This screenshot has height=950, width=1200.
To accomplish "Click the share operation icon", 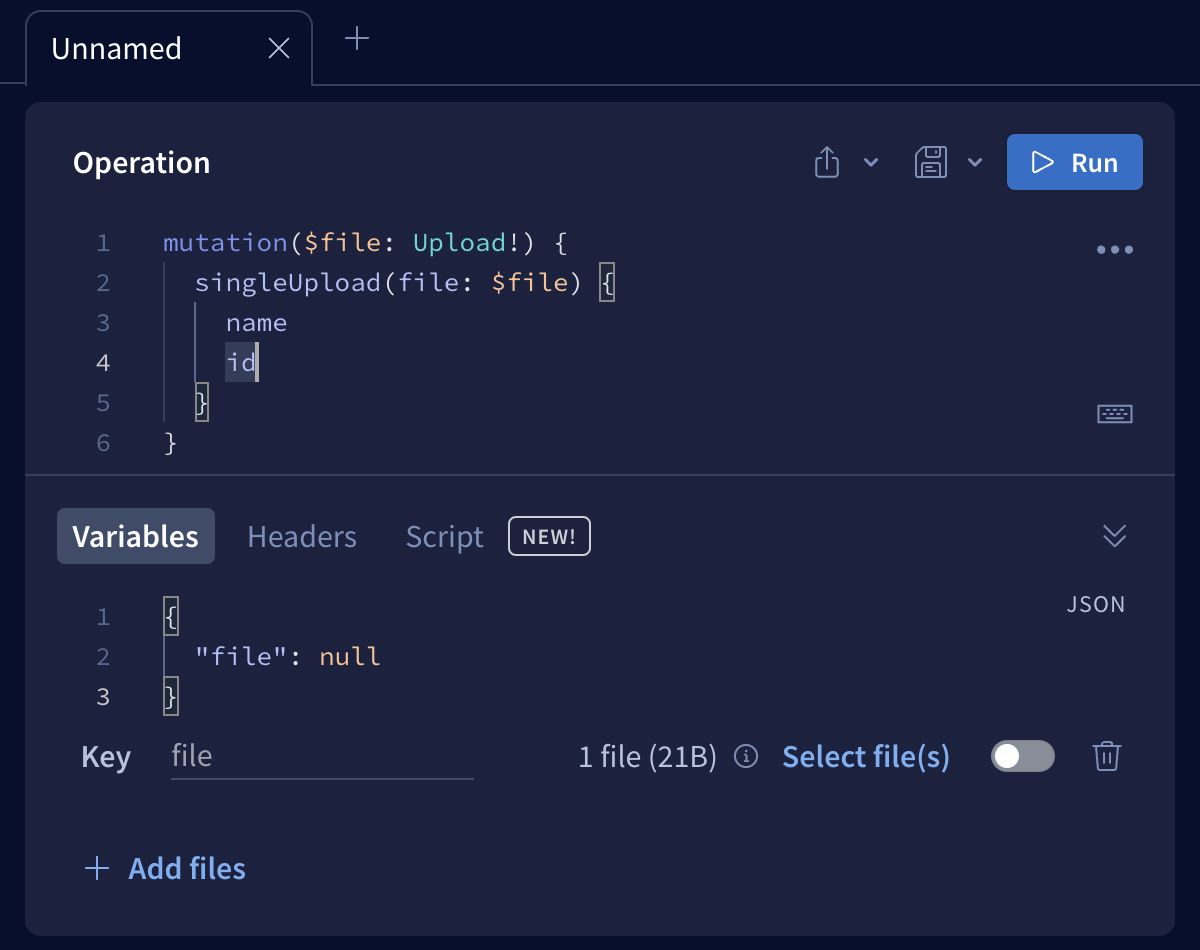I will click(826, 162).
